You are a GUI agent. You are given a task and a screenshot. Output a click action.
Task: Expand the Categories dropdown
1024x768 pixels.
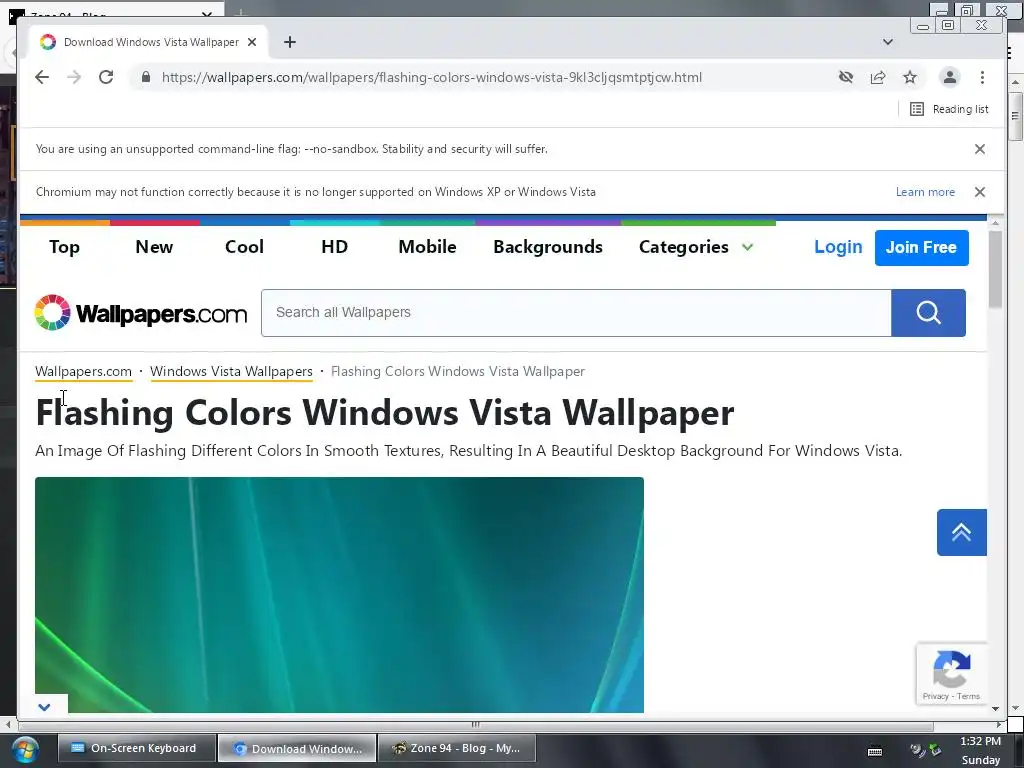(x=696, y=247)
